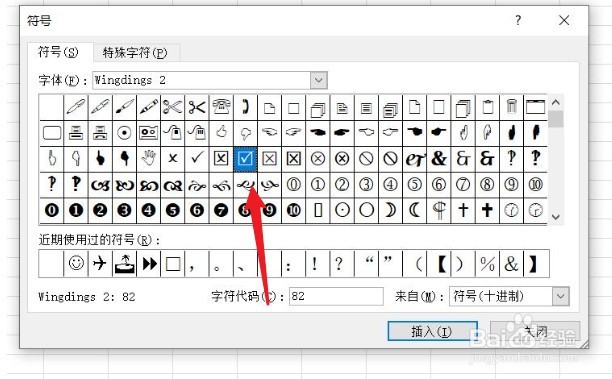Select the black circled 6 symbol
This screenshot has width=612, height=379.
point(197,210)
